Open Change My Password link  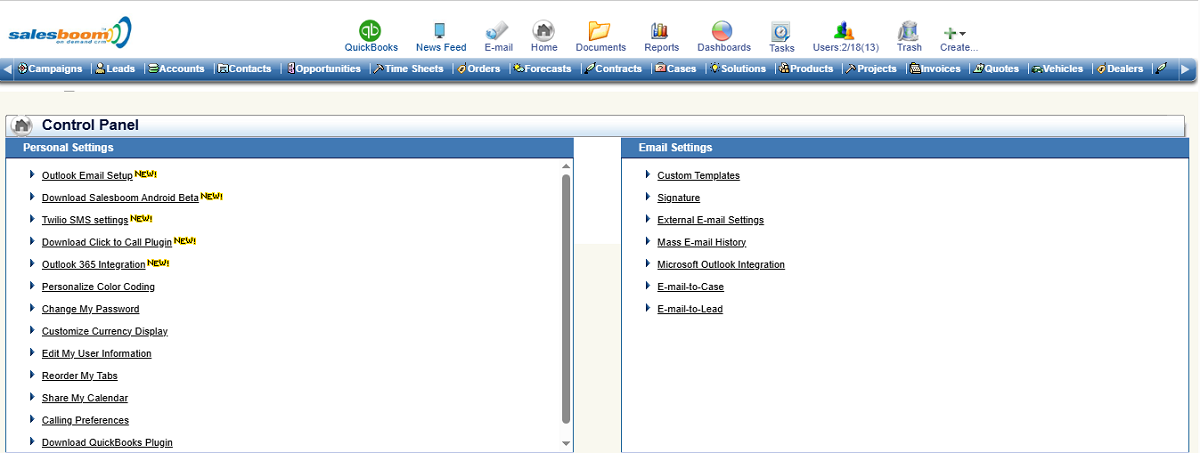tap(91, 309)
